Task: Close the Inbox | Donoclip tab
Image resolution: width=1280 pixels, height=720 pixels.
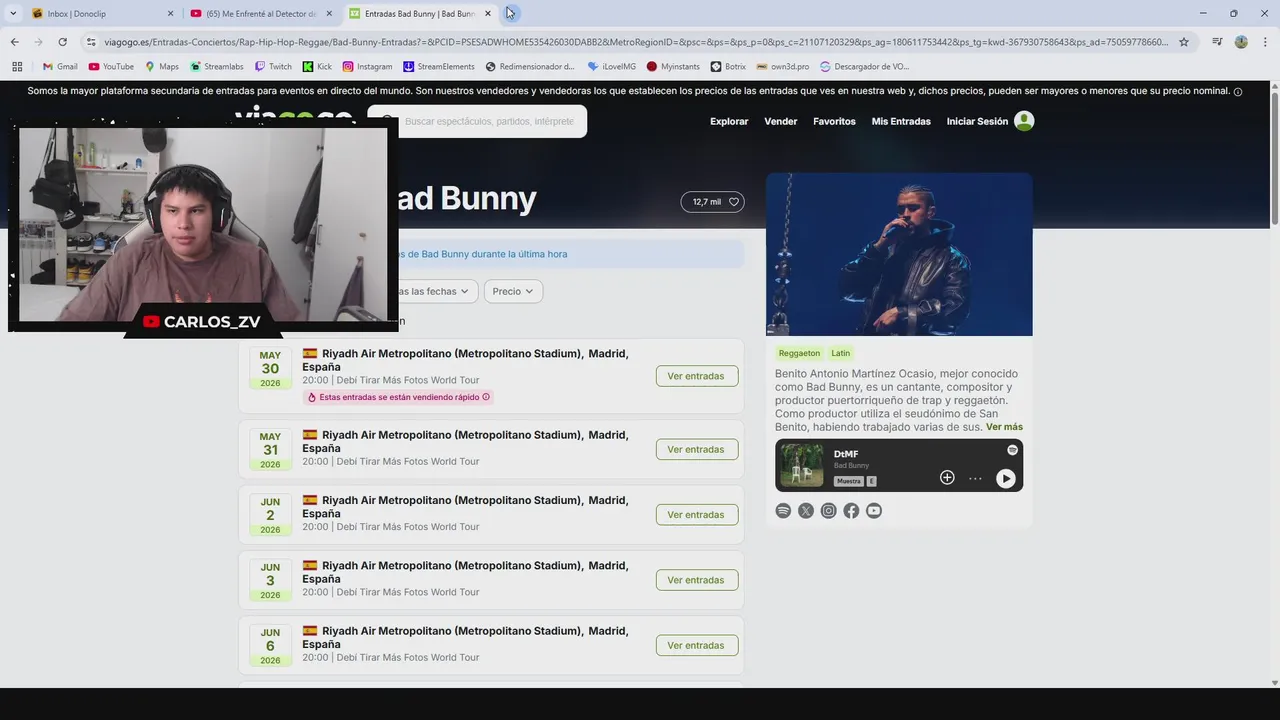Action: [170, 13]
